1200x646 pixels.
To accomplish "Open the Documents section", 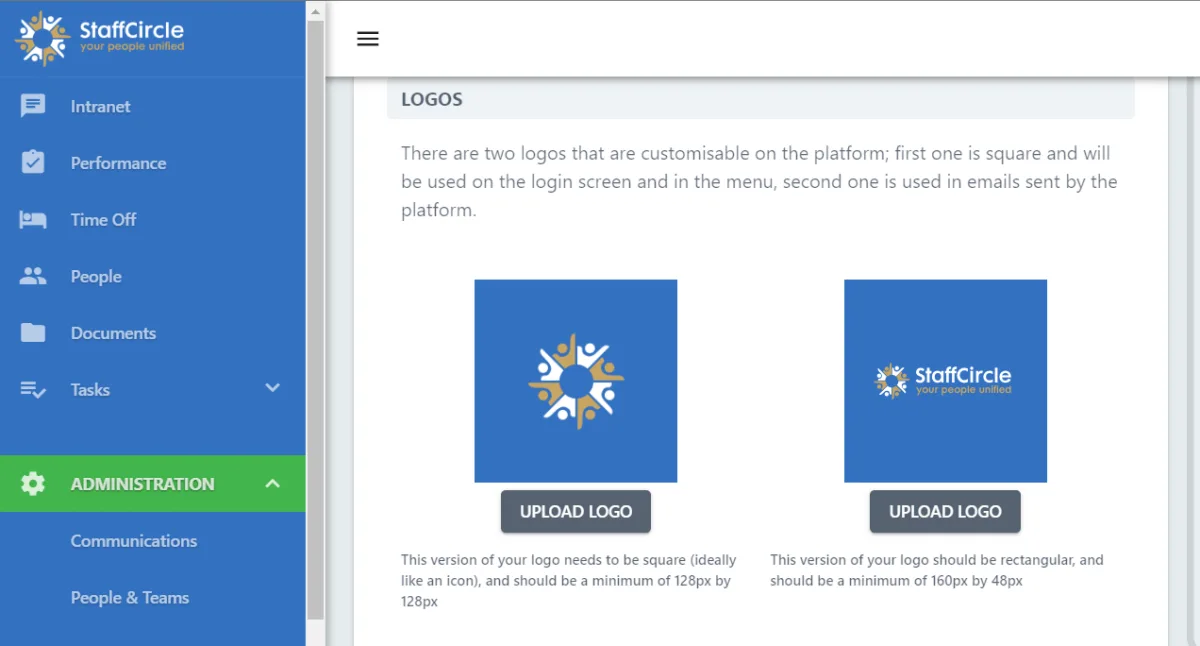I will pyautogui.click(x=152, y=333).
